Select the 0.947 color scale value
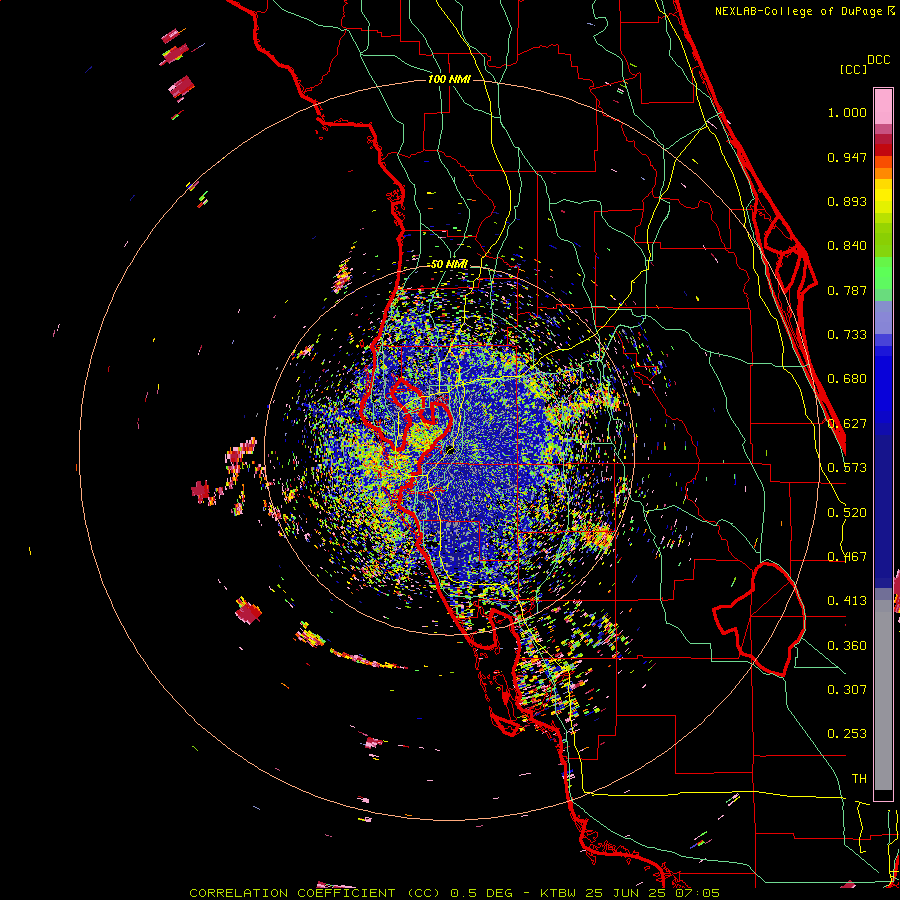The image size is (900, 900). tap(847, 157)
